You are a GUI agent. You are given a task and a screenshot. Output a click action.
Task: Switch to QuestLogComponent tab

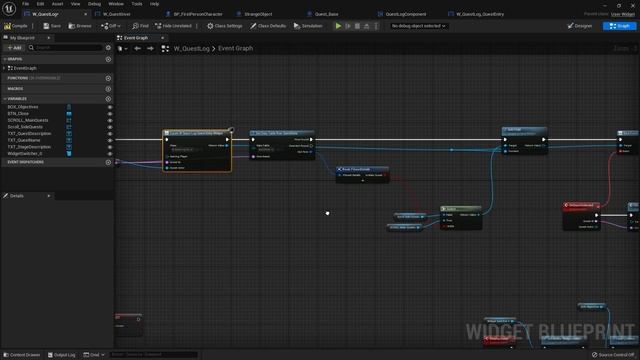tap(405, 14)
